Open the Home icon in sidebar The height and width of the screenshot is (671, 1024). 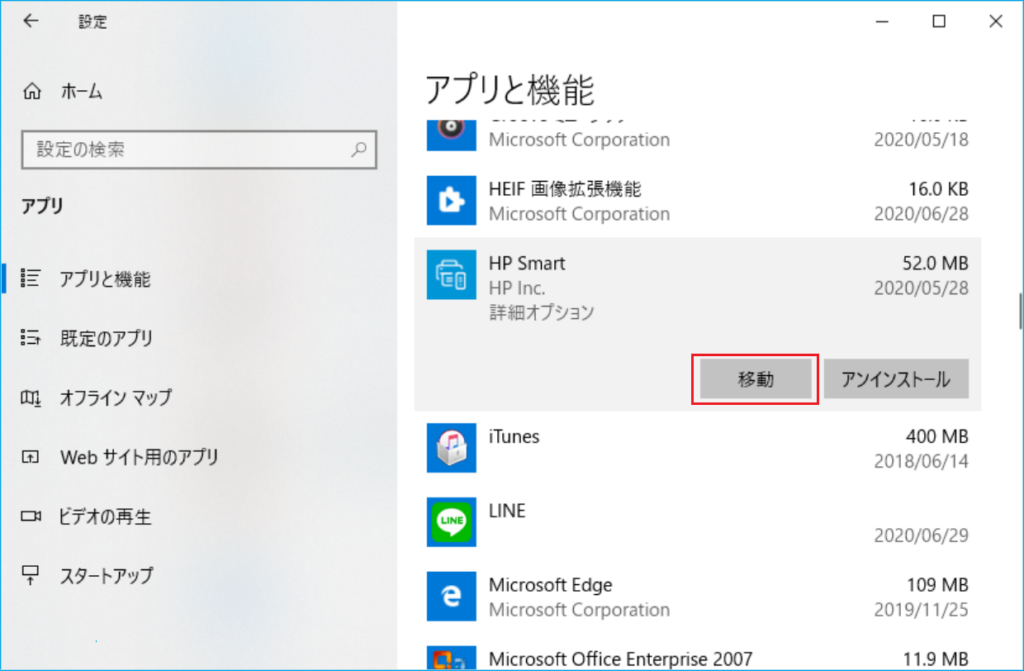(32, 91)
